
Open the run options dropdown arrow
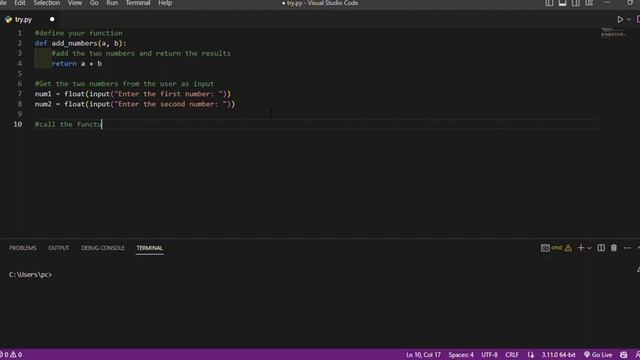629,19
